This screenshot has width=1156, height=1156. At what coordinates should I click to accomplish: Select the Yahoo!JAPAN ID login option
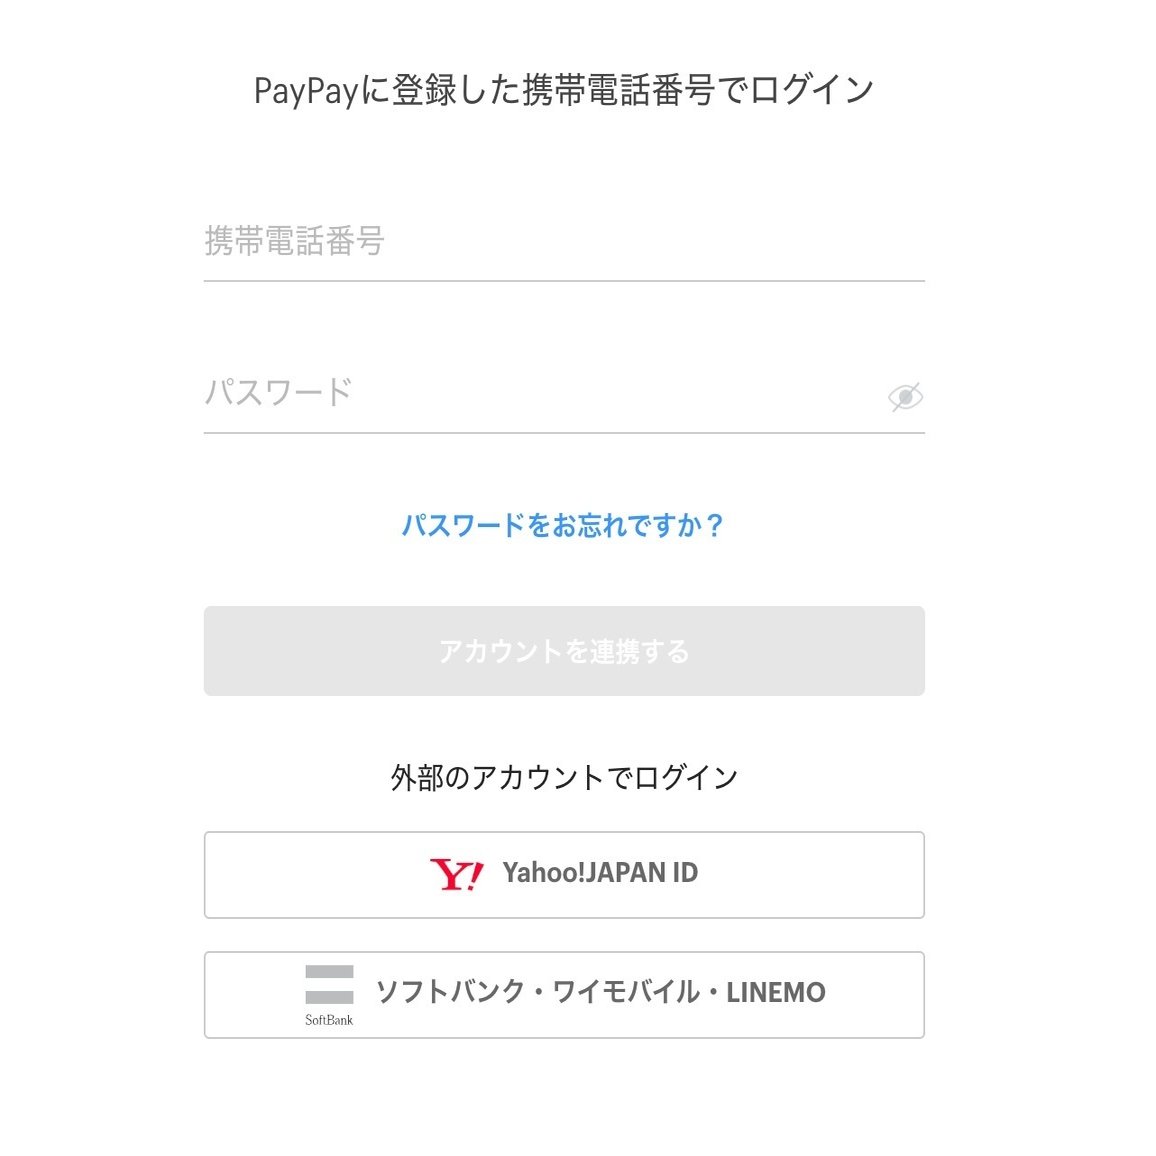coord(563,874)
